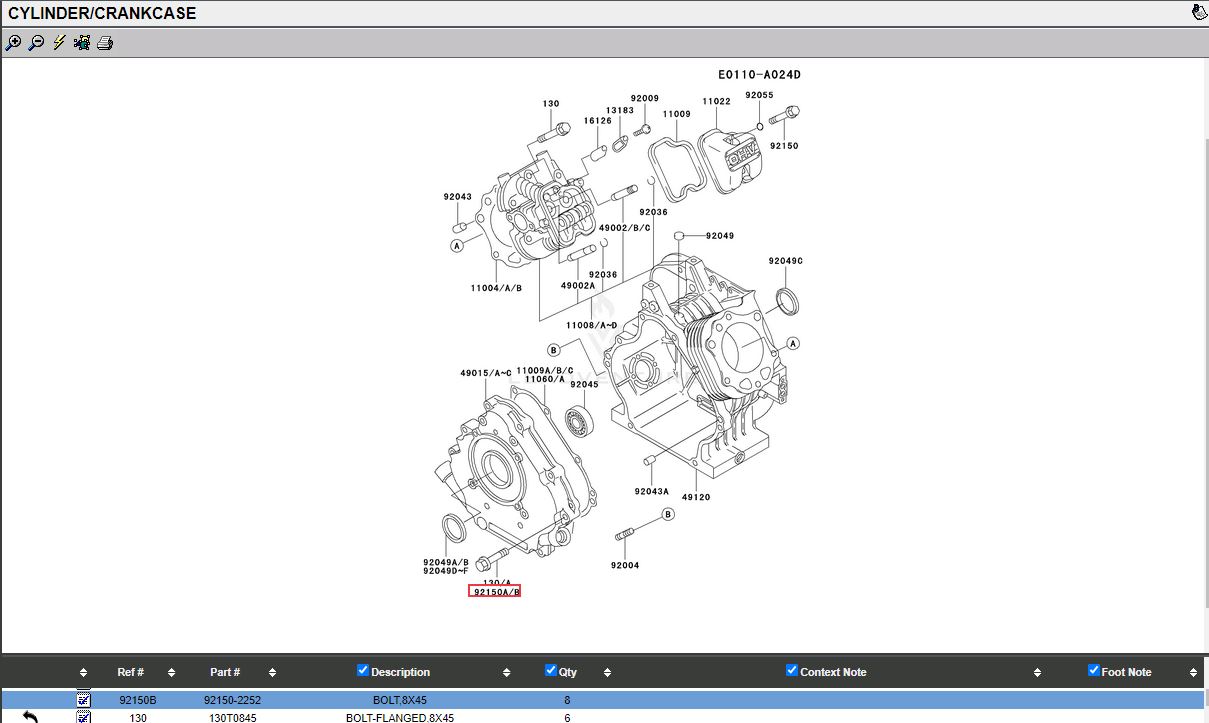
Task: Click the zoom in magnifier icon
Action: click(x=13, y=43)
